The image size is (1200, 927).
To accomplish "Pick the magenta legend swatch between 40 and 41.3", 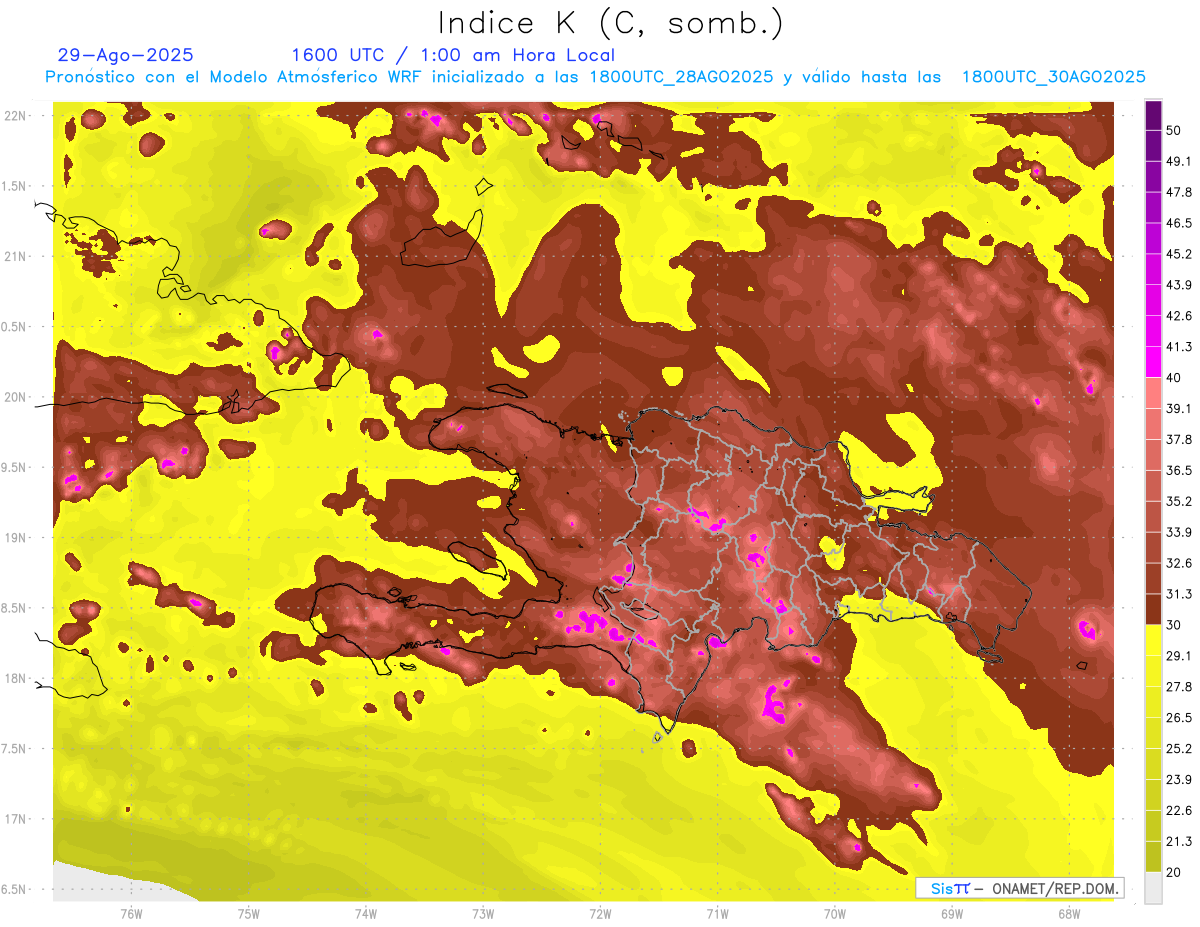I will (1153, 362).
